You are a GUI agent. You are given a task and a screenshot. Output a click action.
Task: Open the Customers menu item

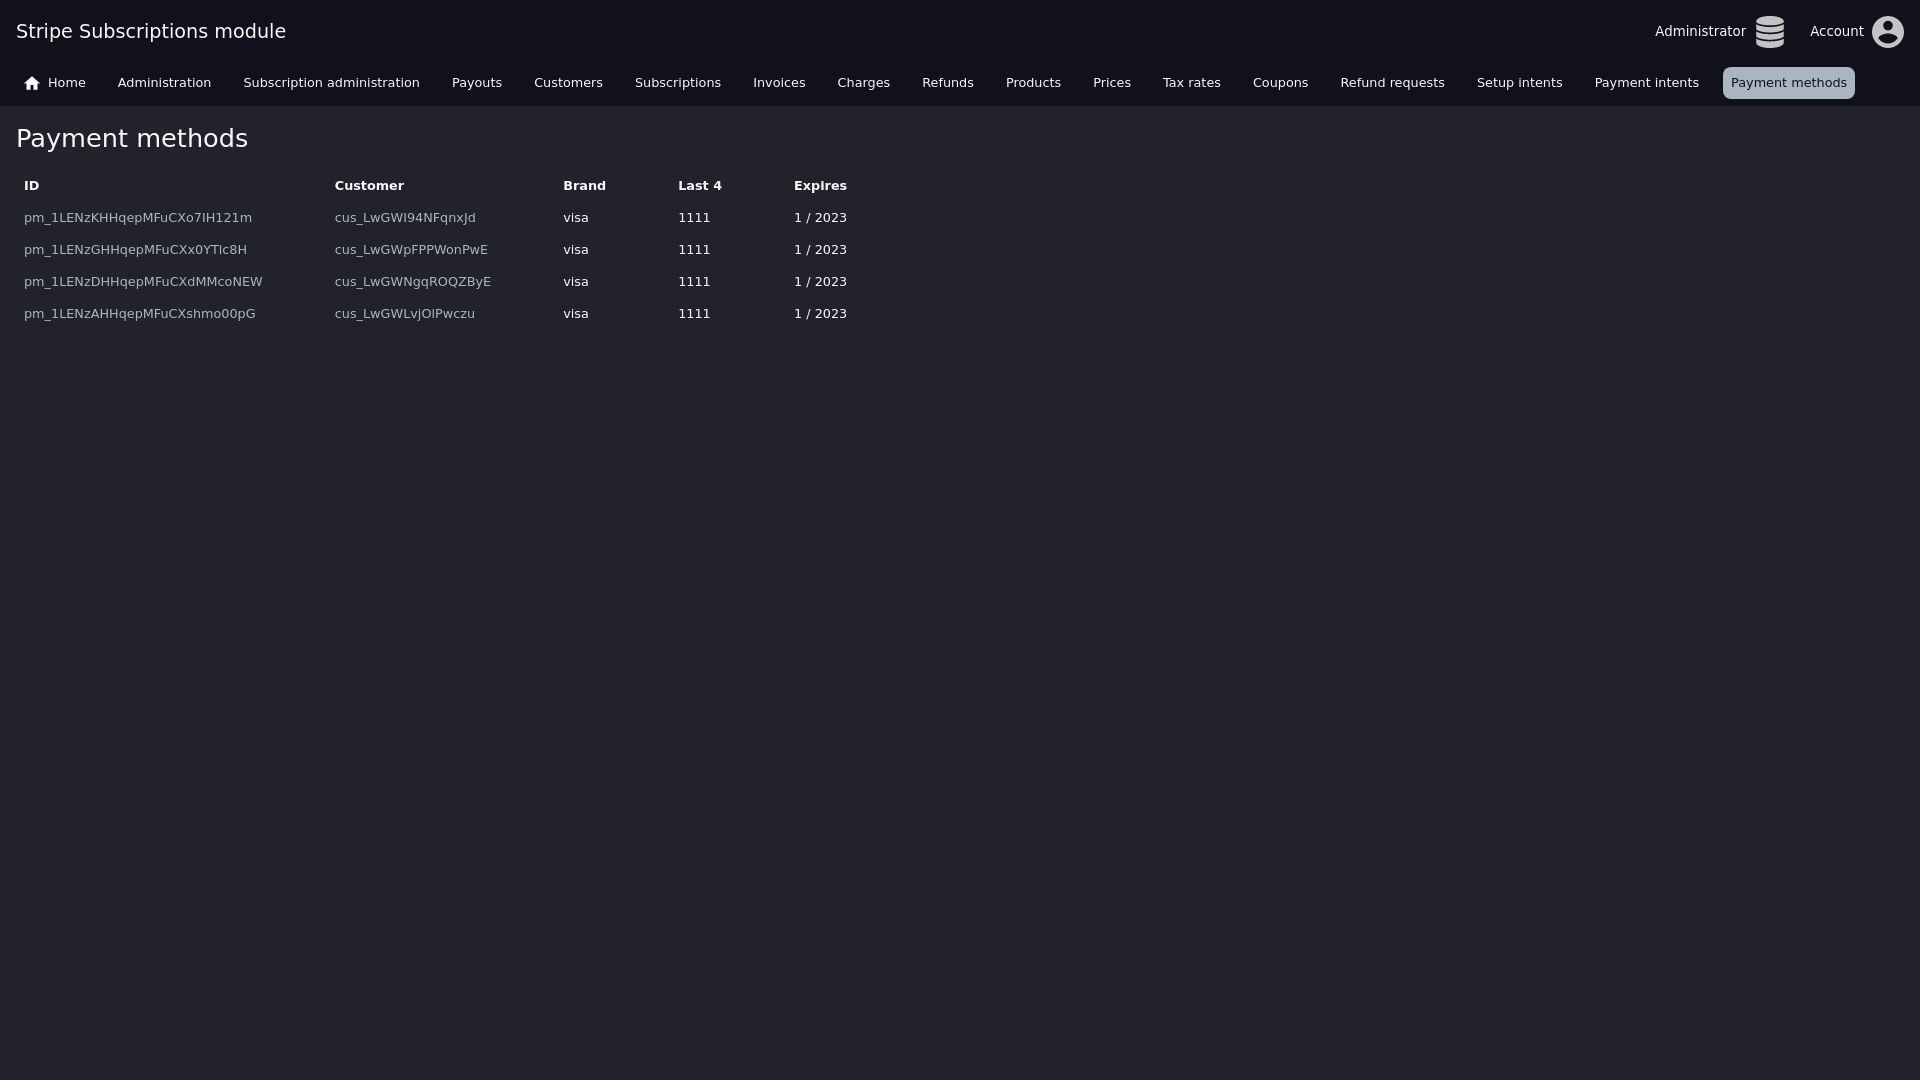(568, 83)
